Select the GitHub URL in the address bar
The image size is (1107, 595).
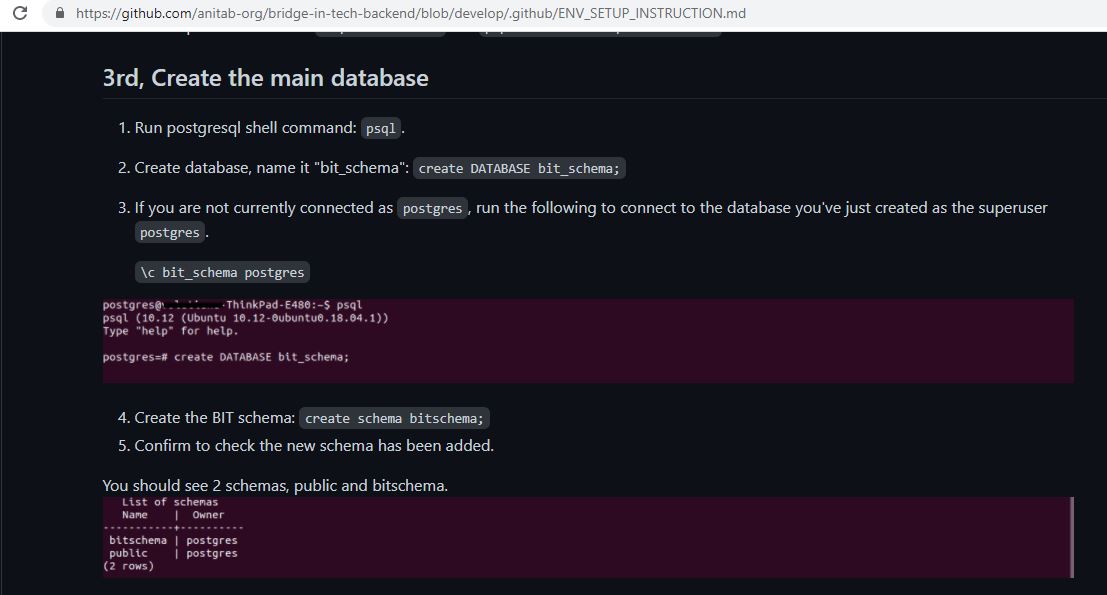click(x=411, y=13)
